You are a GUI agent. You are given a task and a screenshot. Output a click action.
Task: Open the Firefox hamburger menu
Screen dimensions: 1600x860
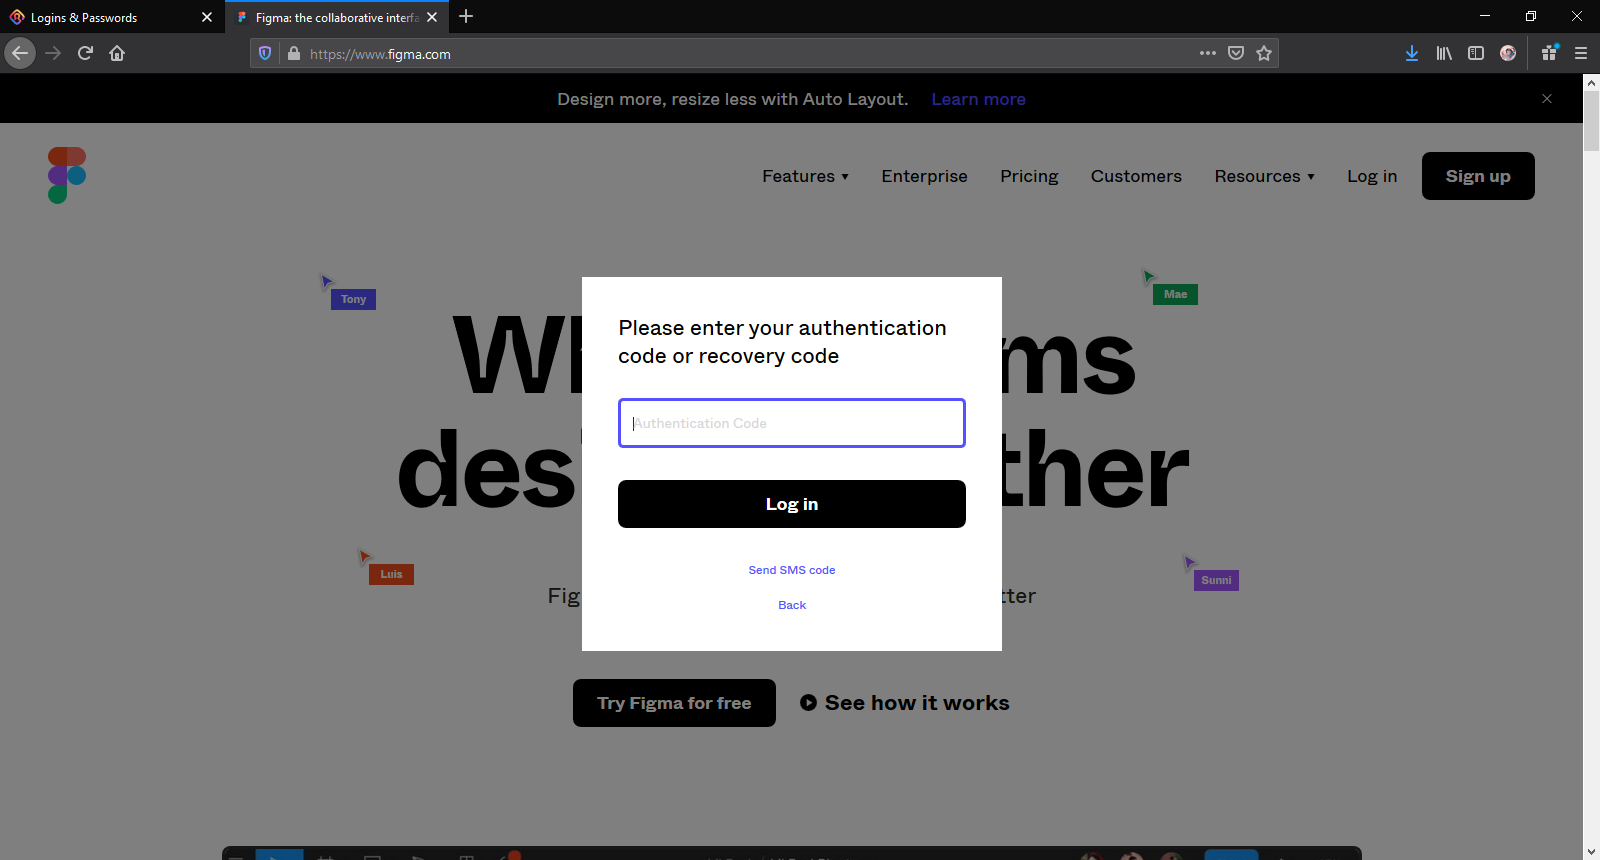click(x=1581, y=53)
